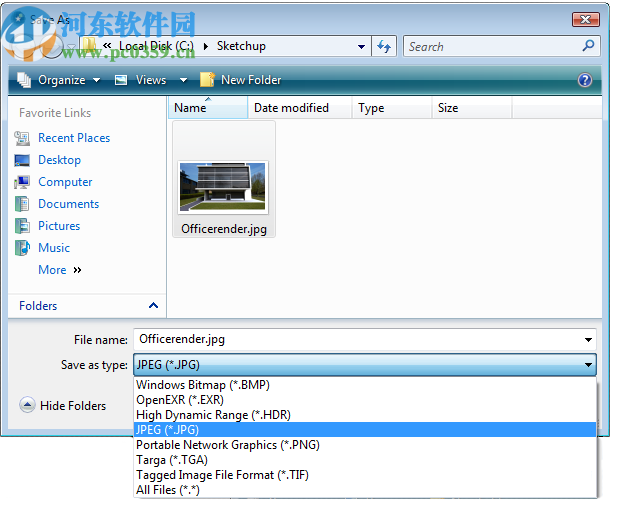Open the Recent Places link
This screenshot has width=634, height=509.
(x=74, y=138)
